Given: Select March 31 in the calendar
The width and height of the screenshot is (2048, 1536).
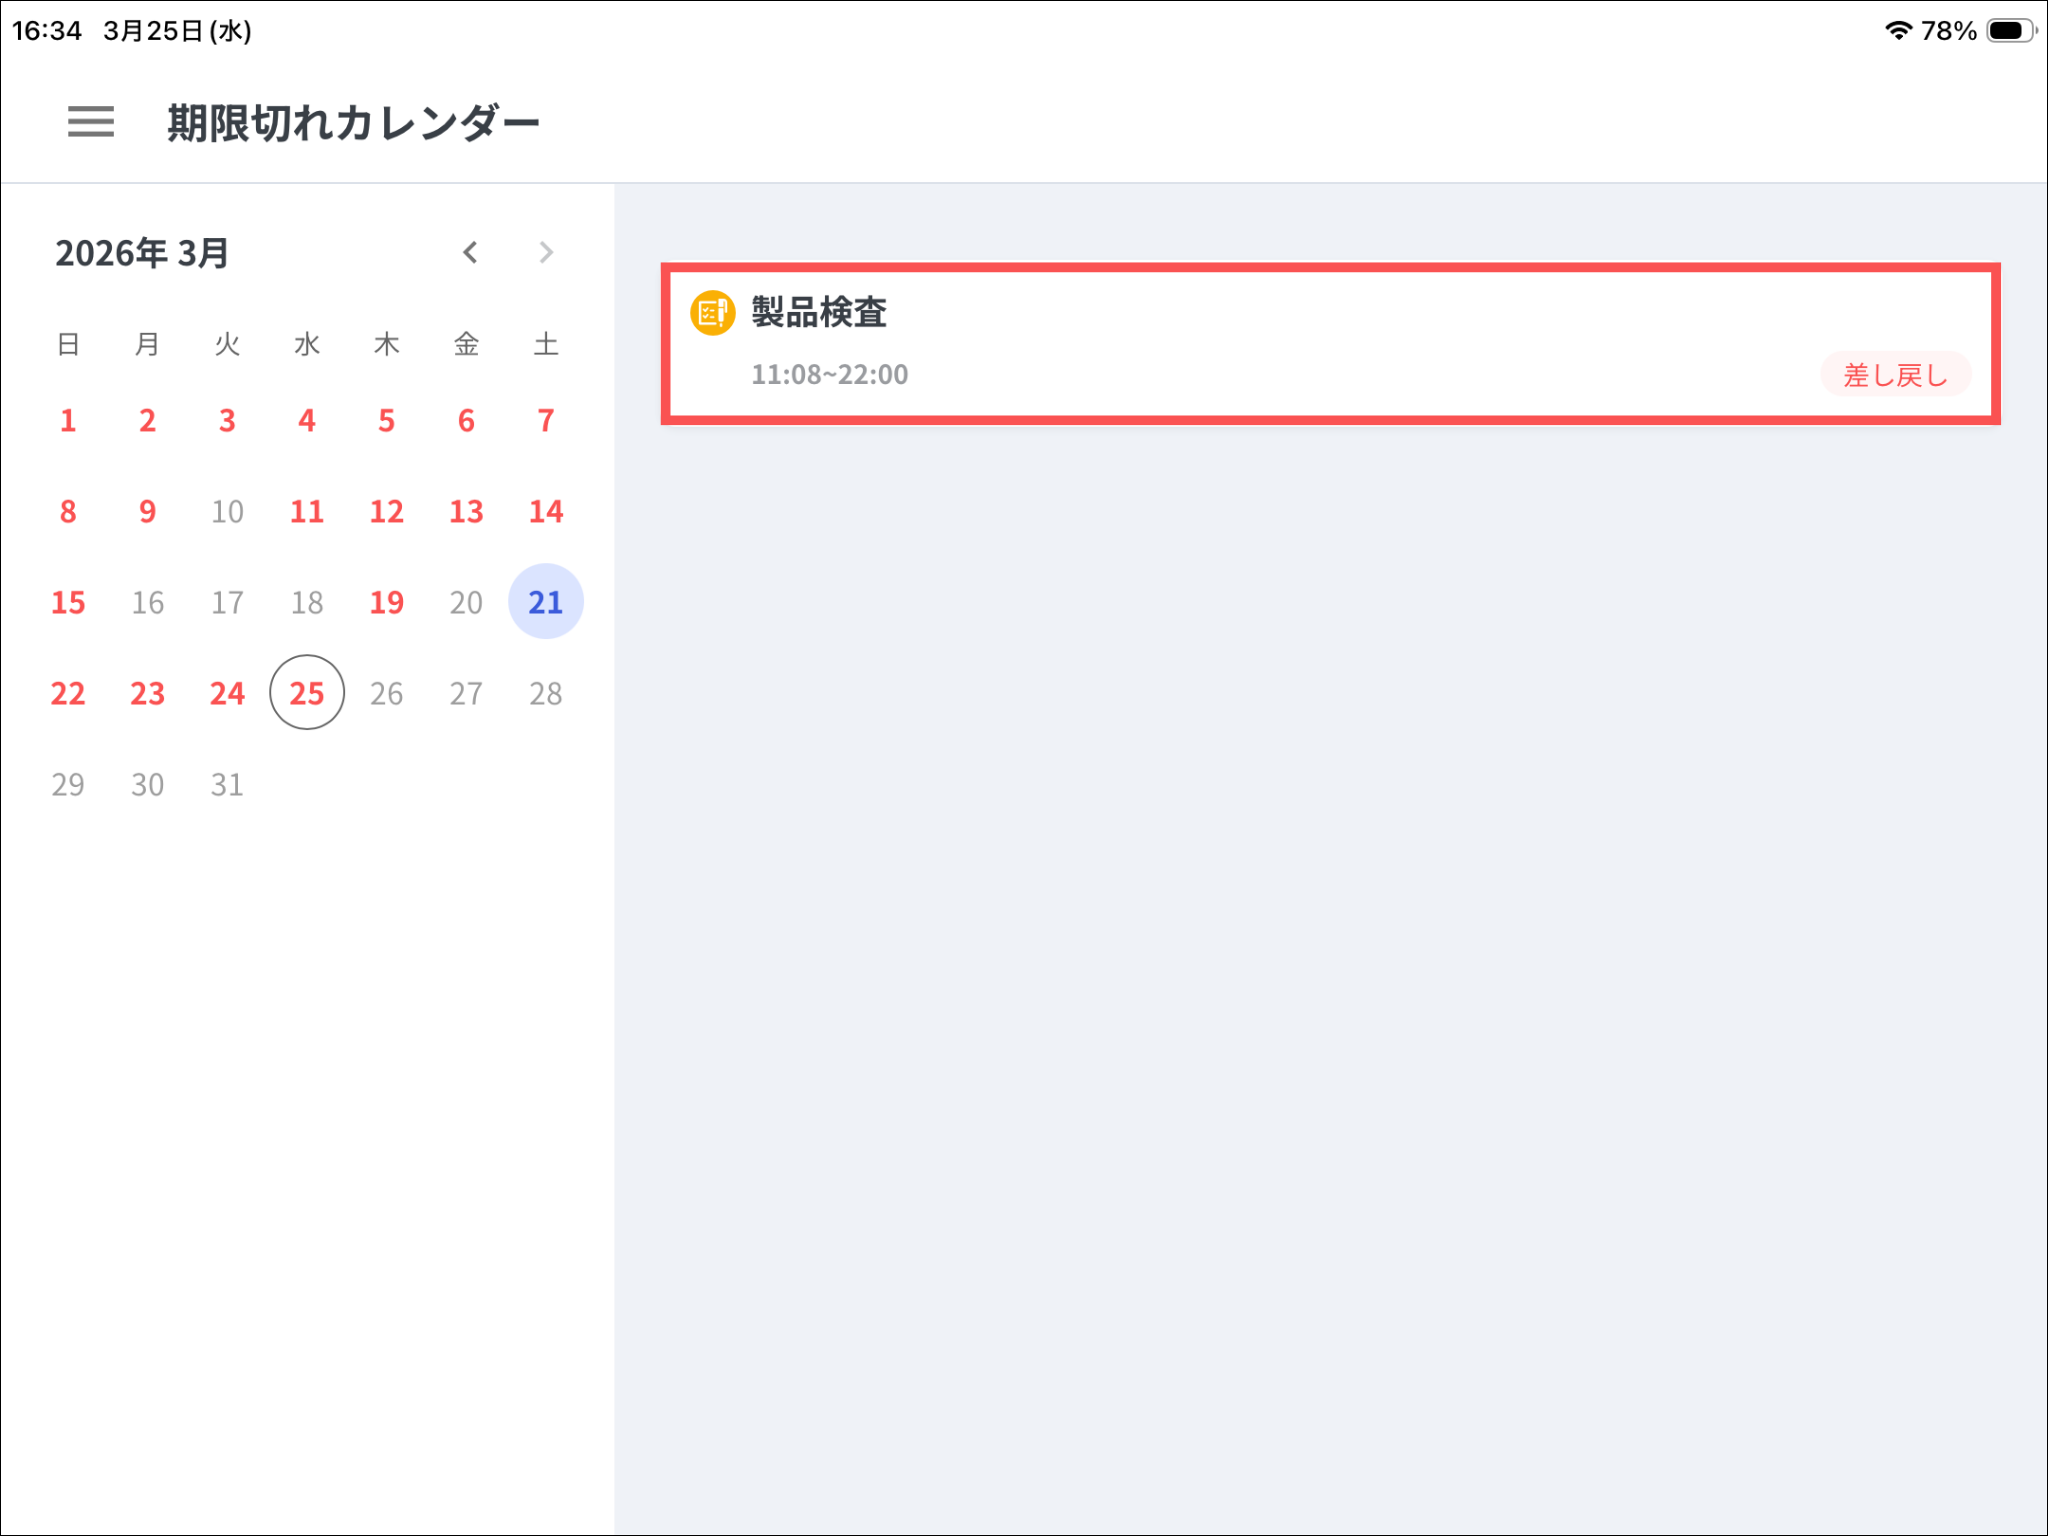Looking at the screenshot, I should click(x=227, y=785).
